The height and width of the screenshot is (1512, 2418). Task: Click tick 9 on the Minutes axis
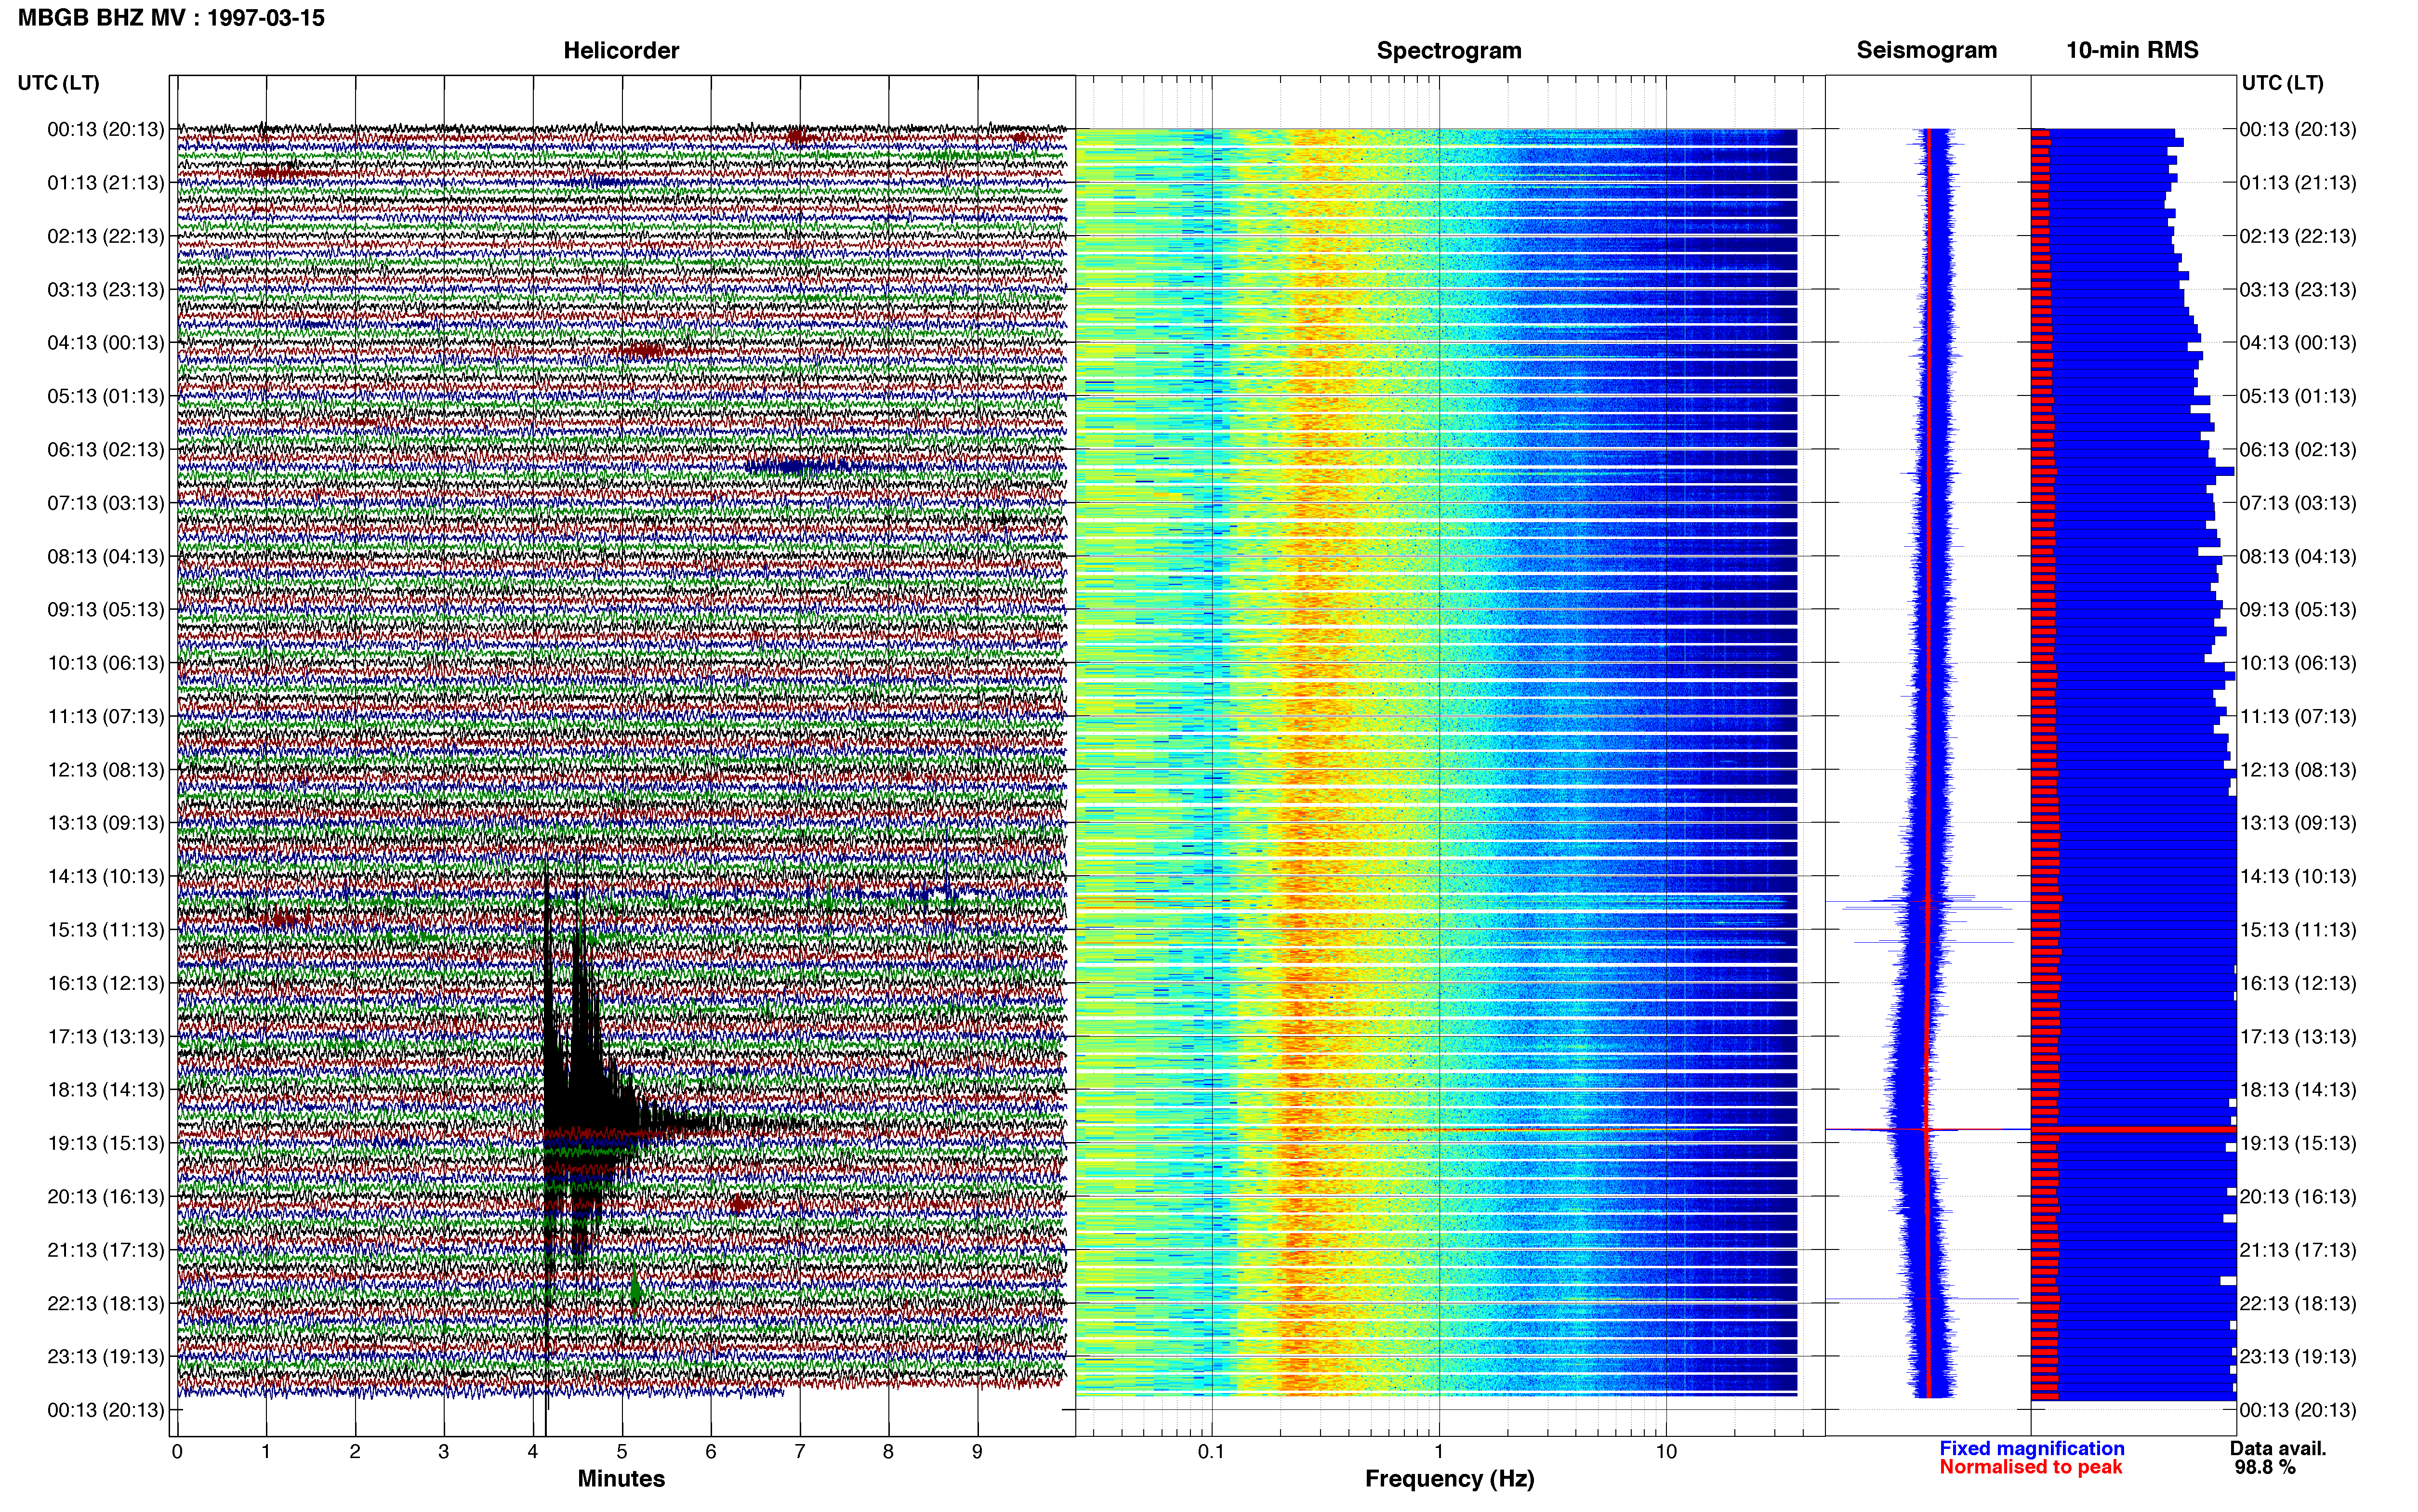click(977, 1452)
